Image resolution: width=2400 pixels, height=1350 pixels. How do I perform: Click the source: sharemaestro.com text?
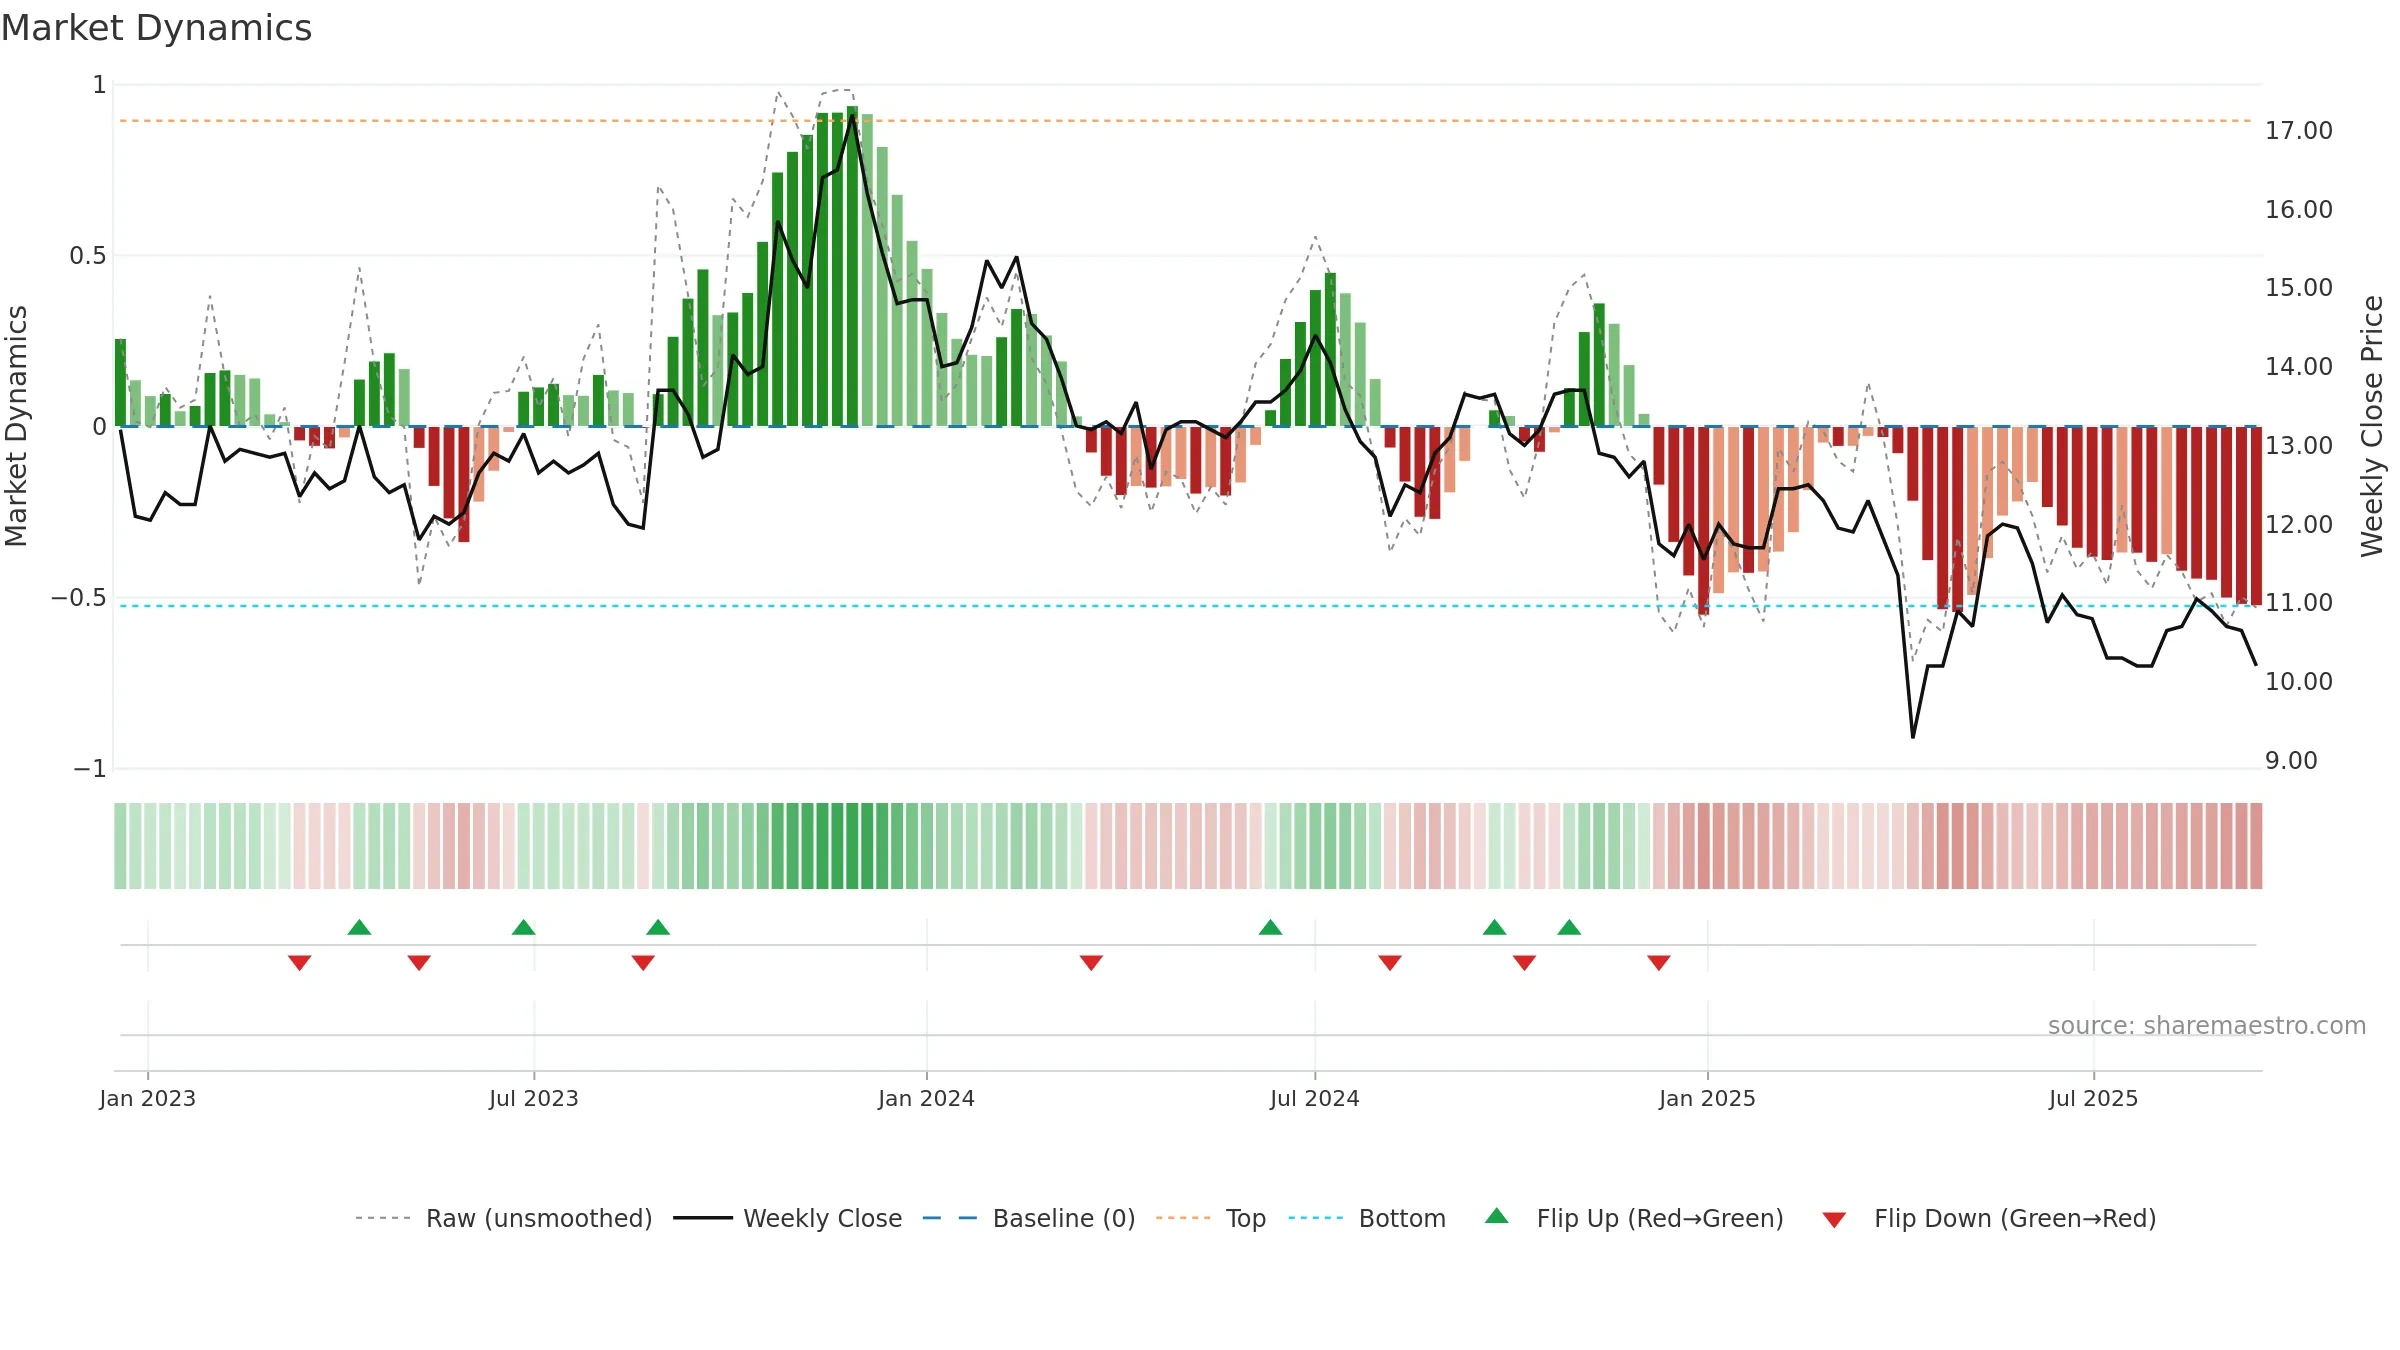(x=2207, y=1026)
